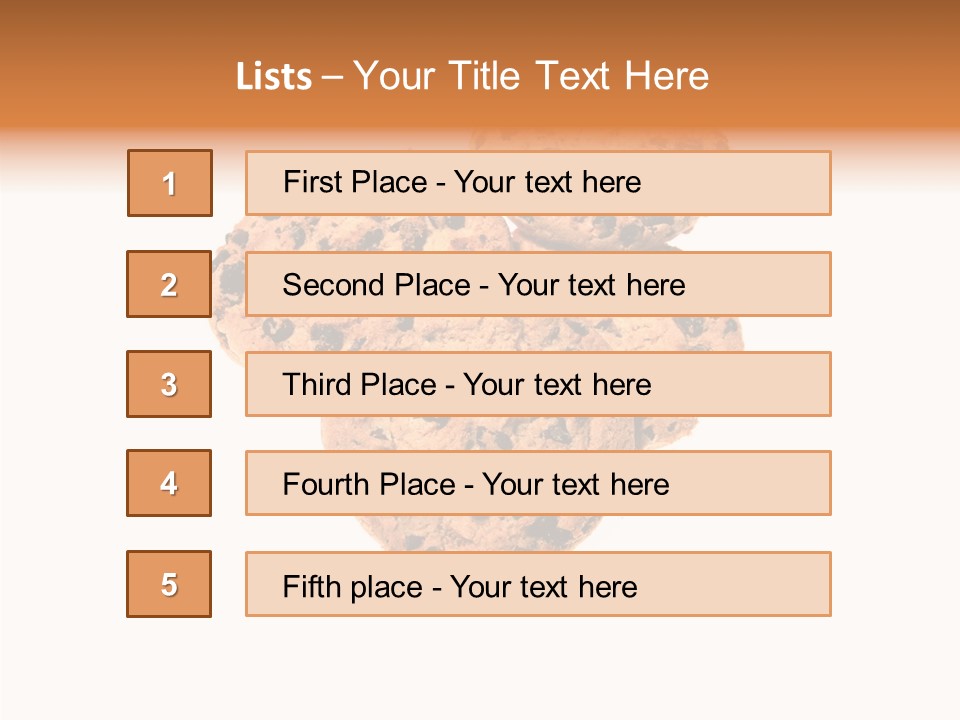This screenshot has height=720, width=960.
Task: Click "Your text here" in the Third Place row
Action: tap(557, 385)
